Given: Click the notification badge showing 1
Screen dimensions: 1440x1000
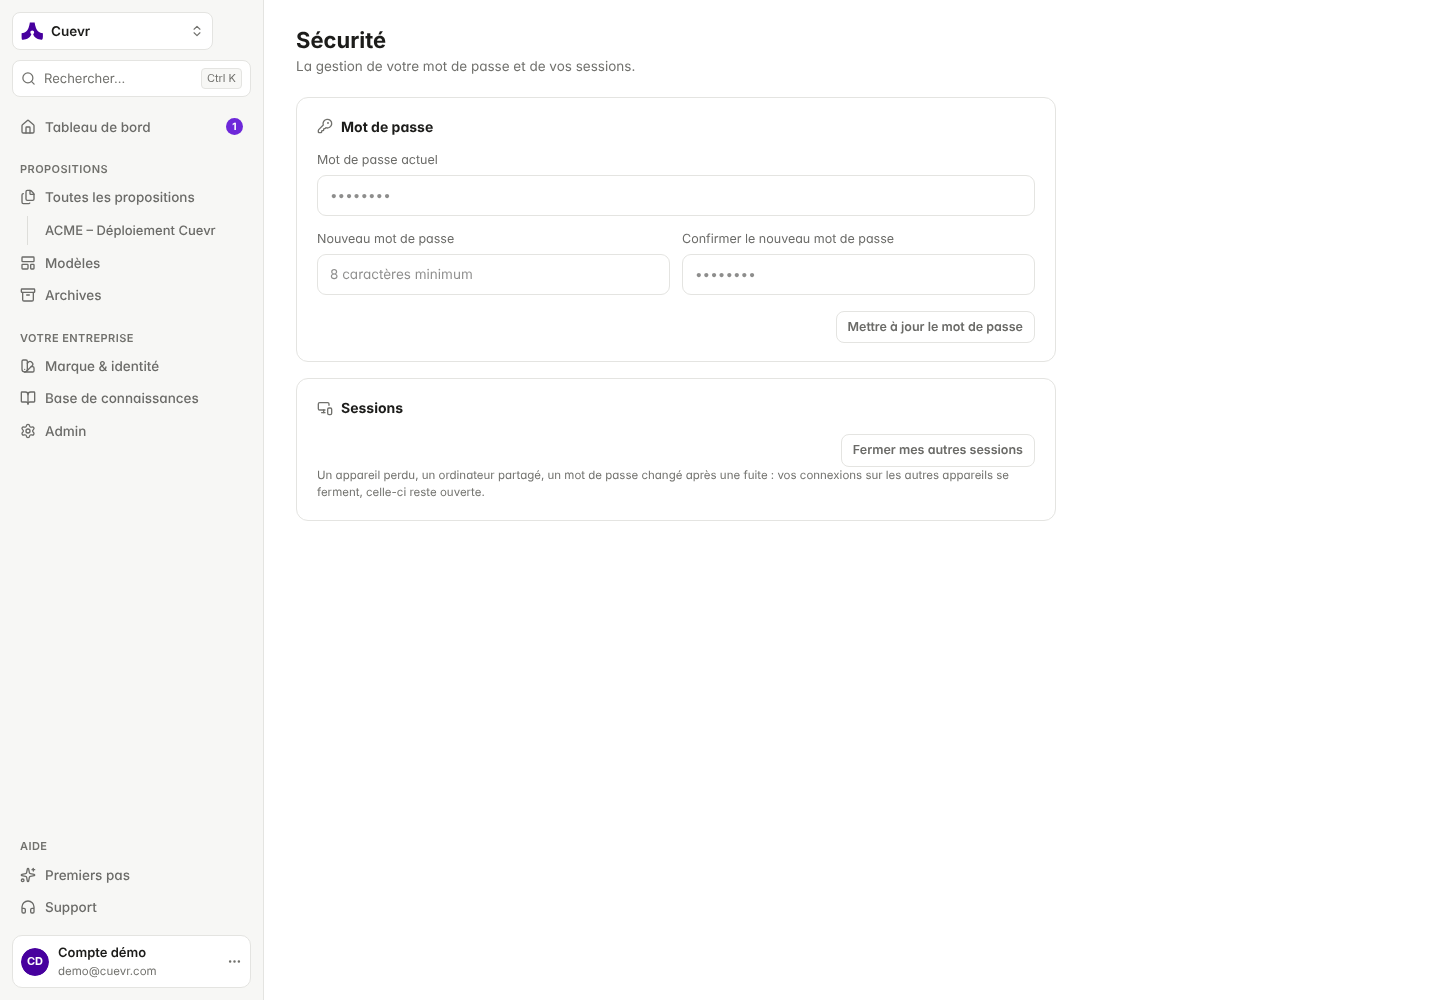Looking at the screenshot, I should [234, 126].
